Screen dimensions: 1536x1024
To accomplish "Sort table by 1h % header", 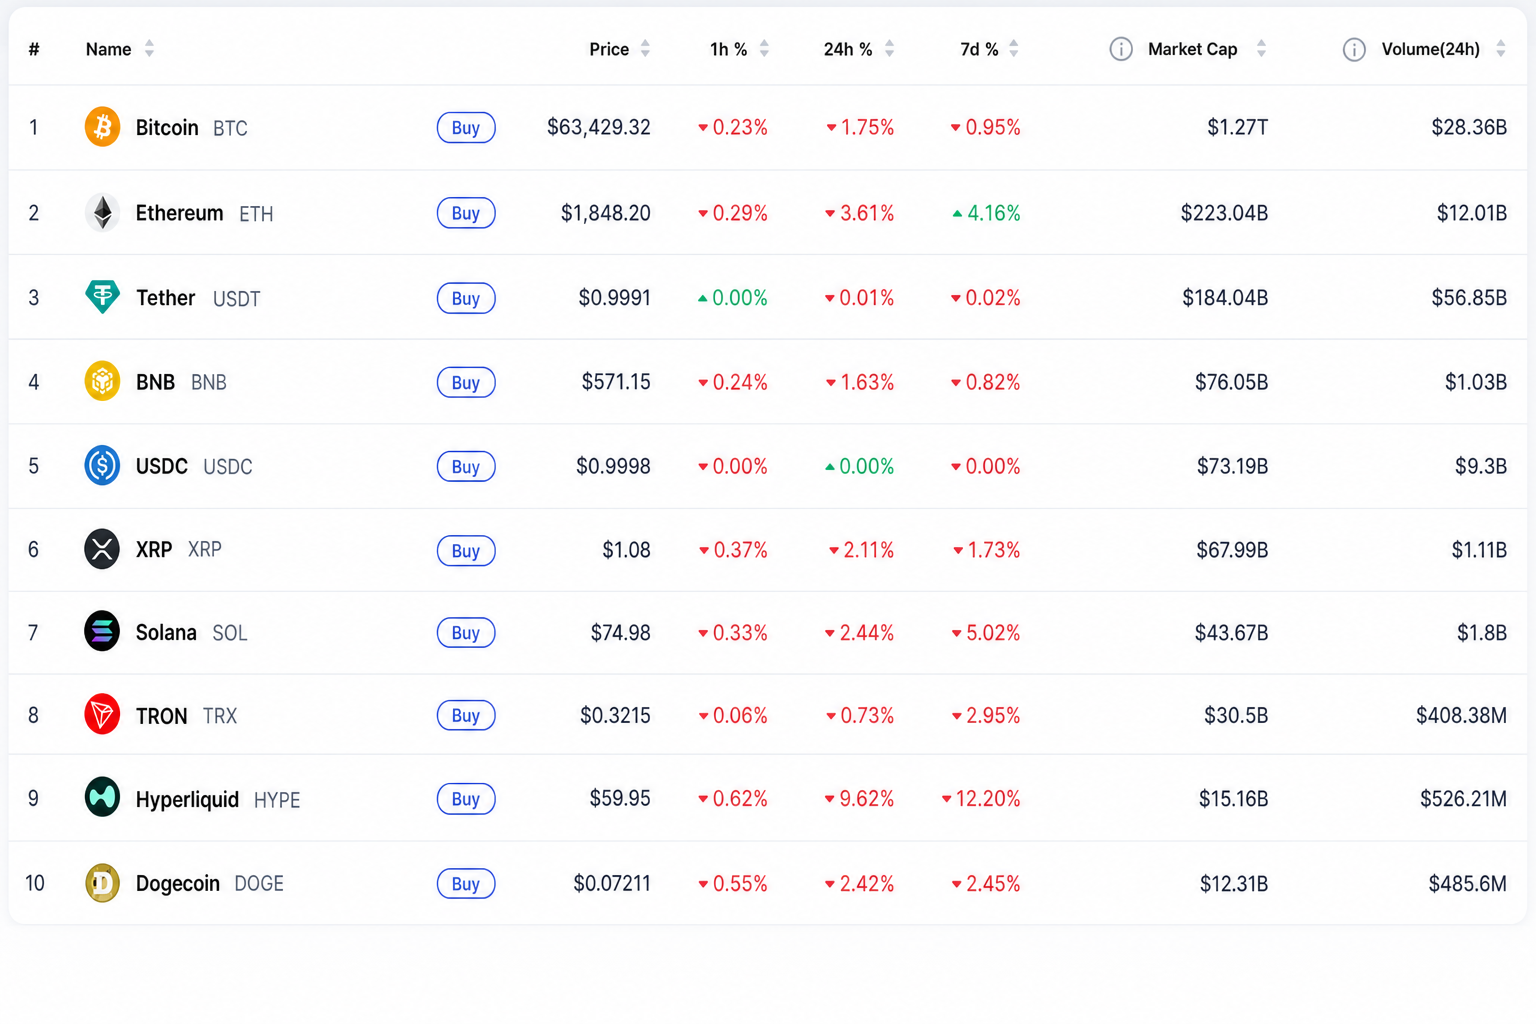I will (x=729, y=49).
